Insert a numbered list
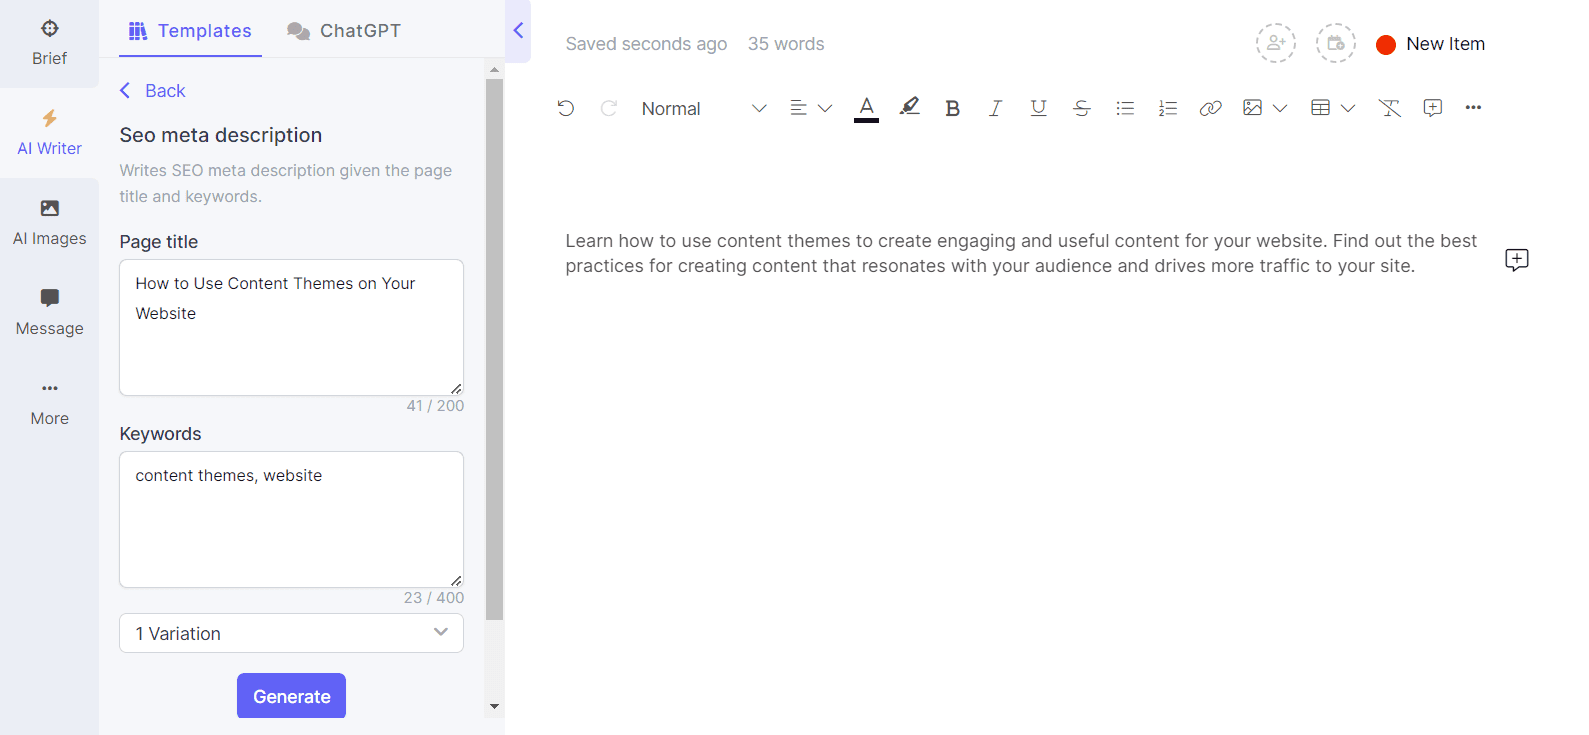Screen dimensions: 1589x735 coord(1168,108)
